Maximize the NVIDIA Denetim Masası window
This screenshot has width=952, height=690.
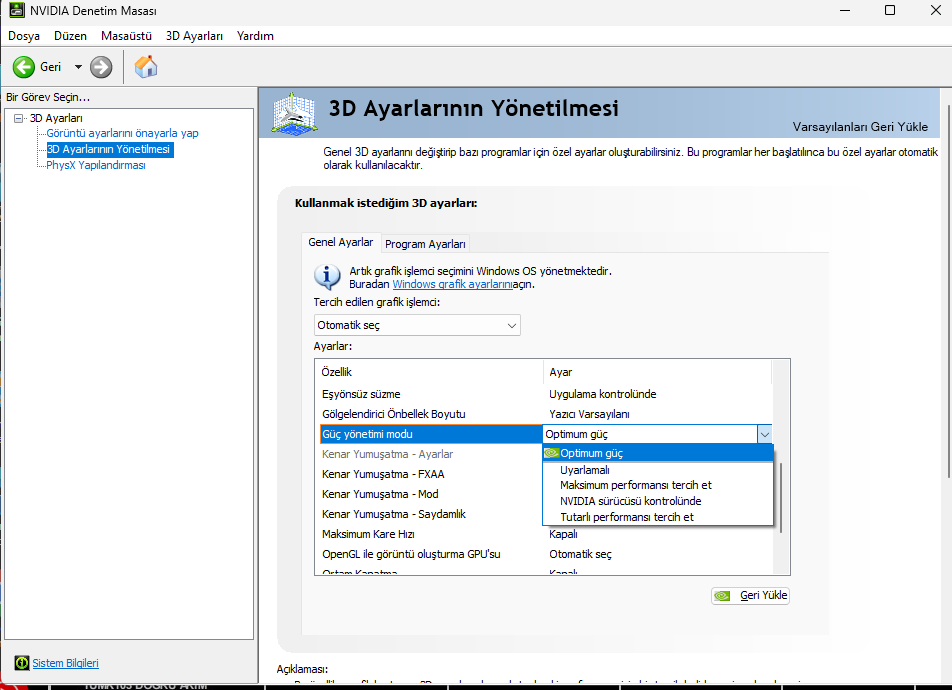(x=890, y=10)
